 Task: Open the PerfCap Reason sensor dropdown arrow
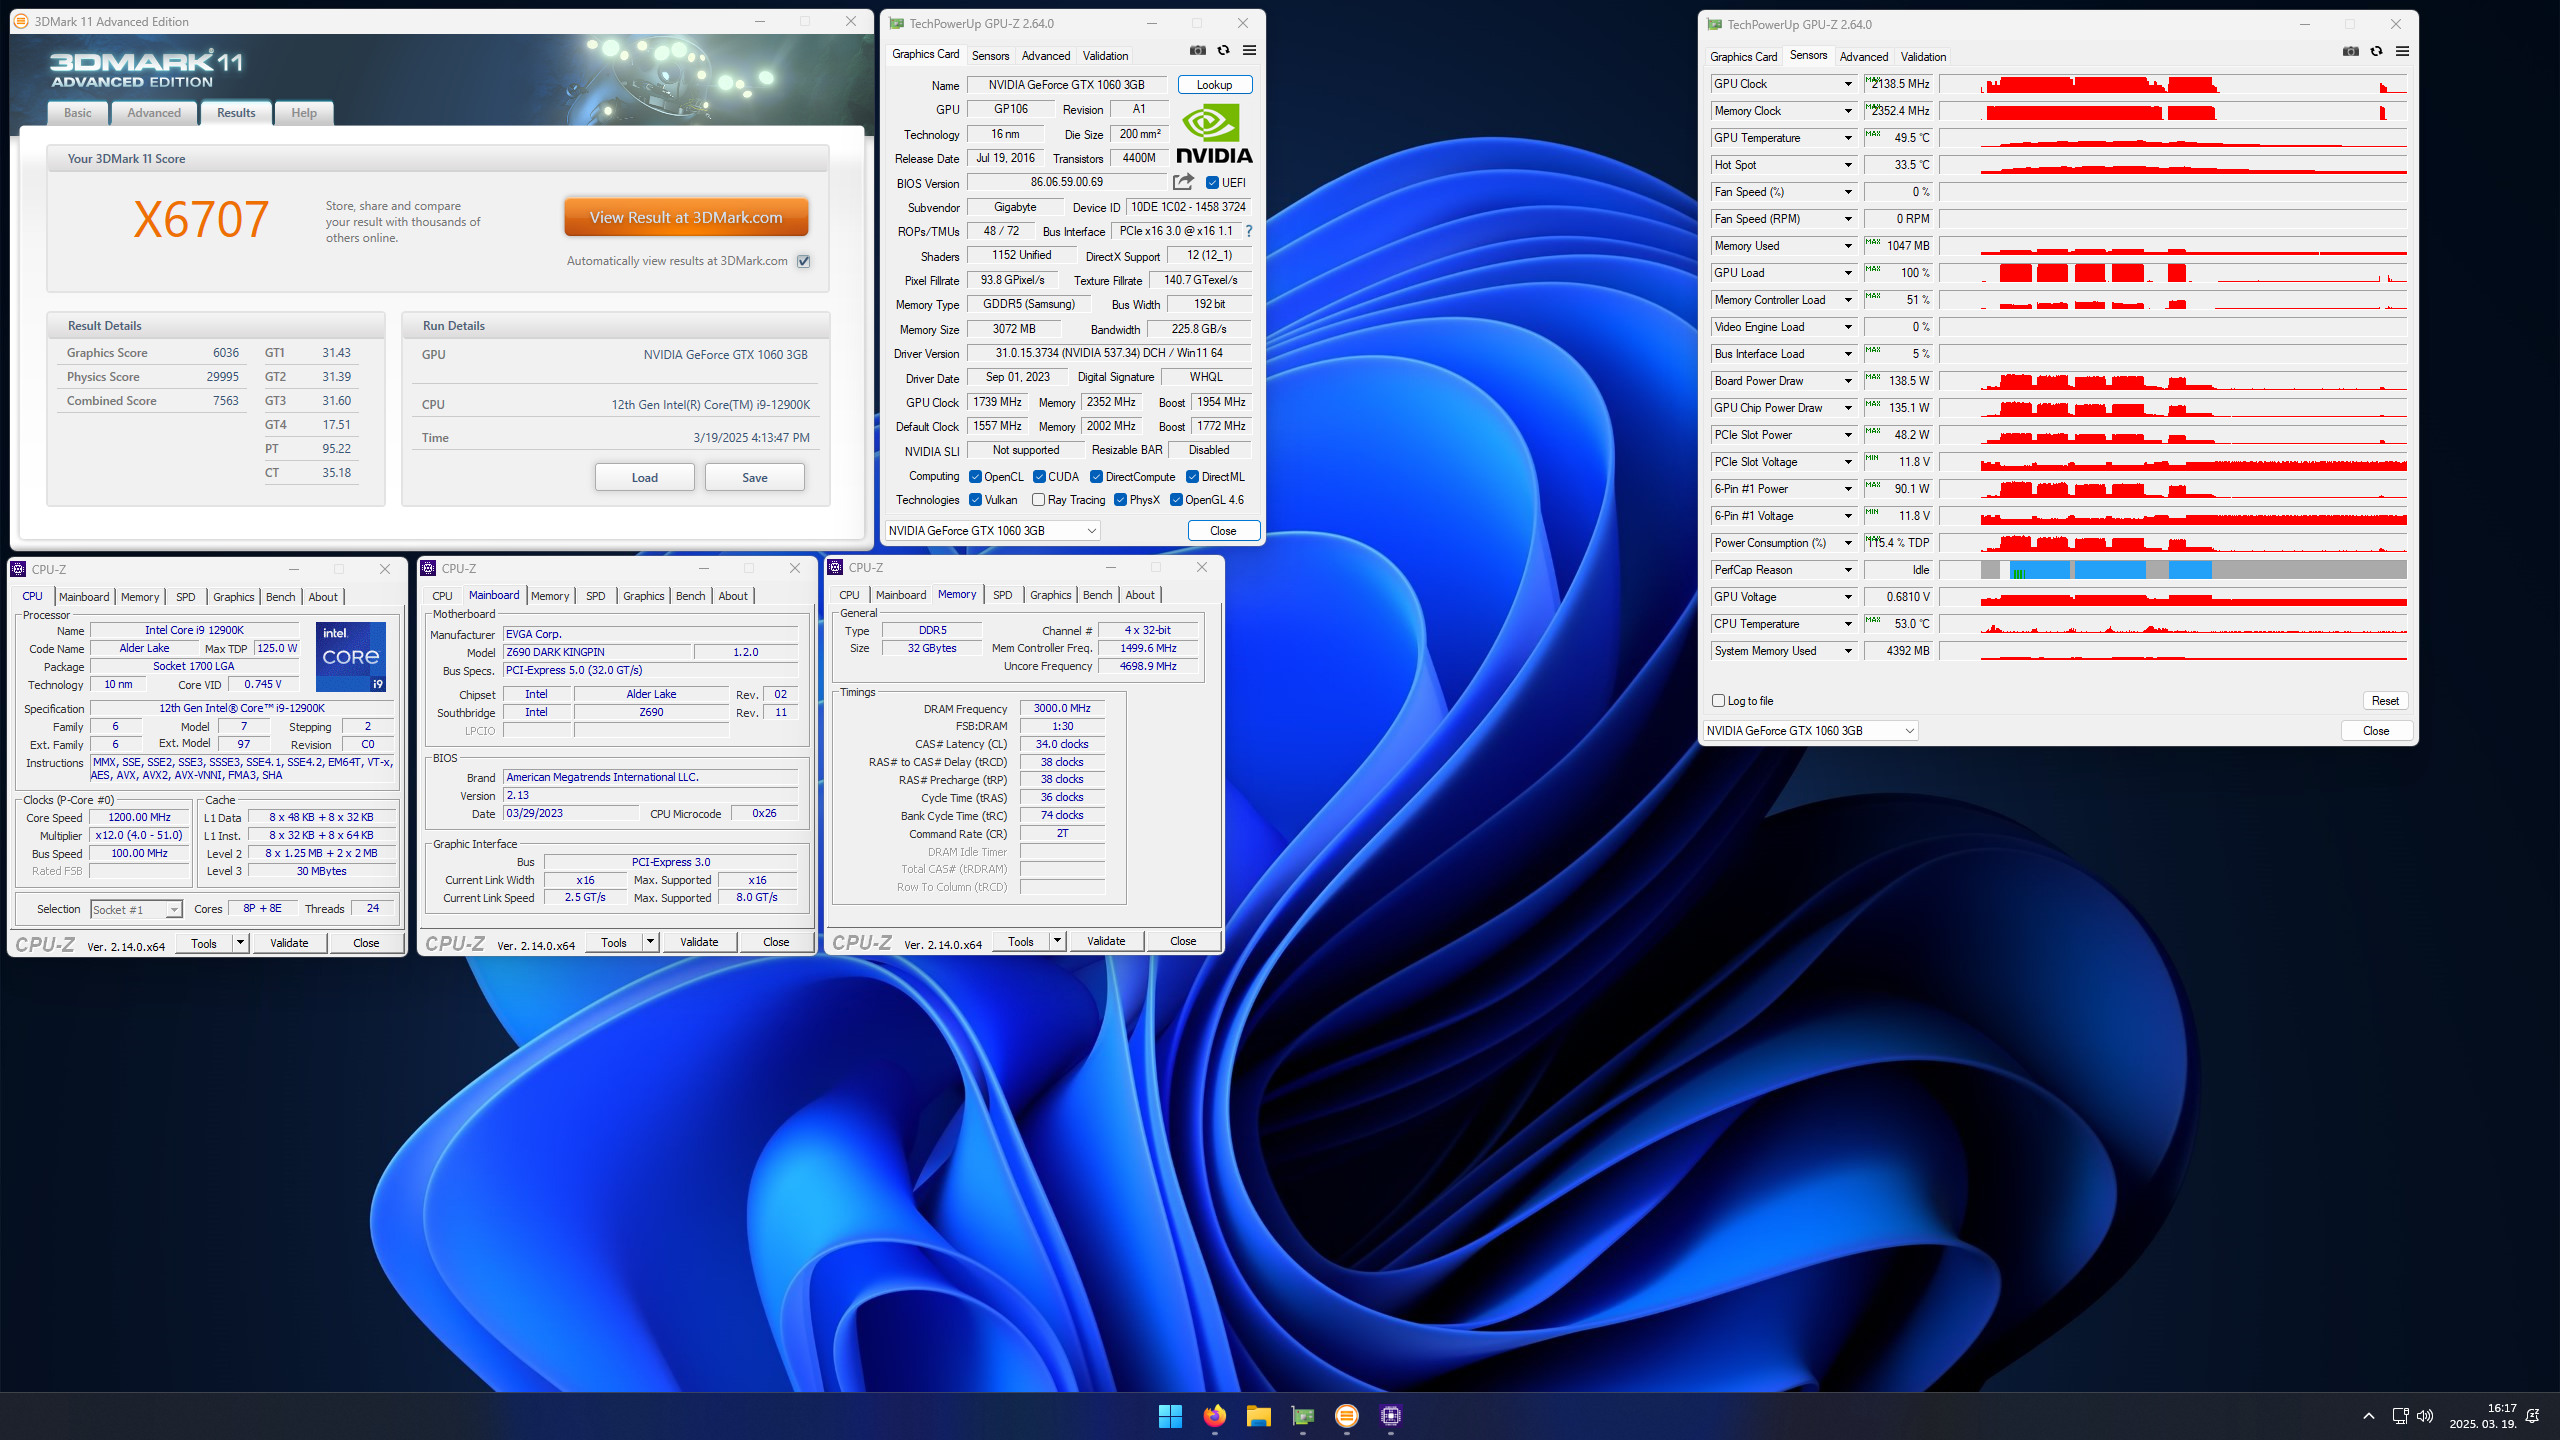click(1848, 570)
